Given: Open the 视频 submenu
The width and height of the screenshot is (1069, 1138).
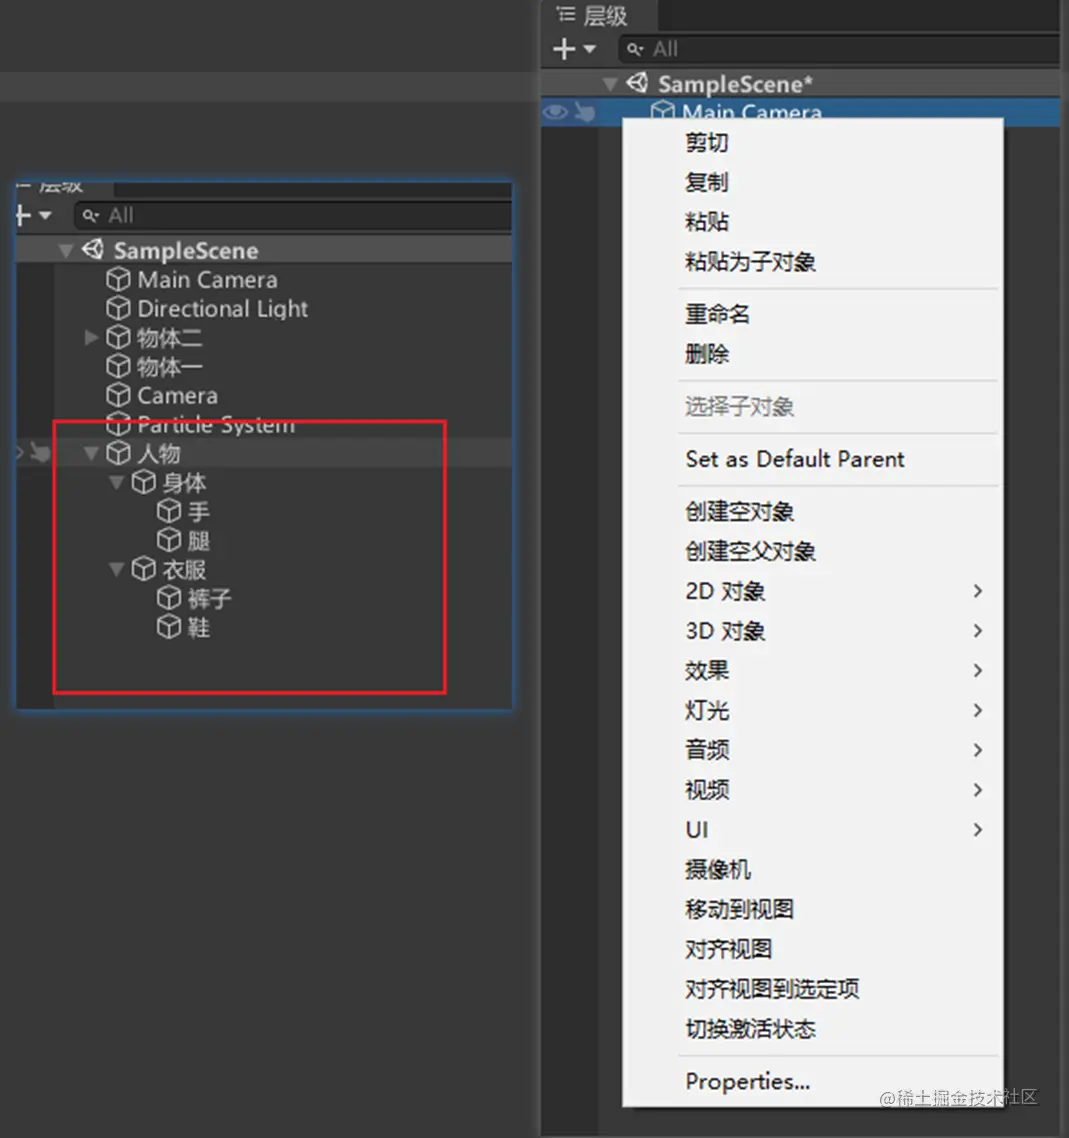Looking at the screenshot, I should (x=814, y=790).
